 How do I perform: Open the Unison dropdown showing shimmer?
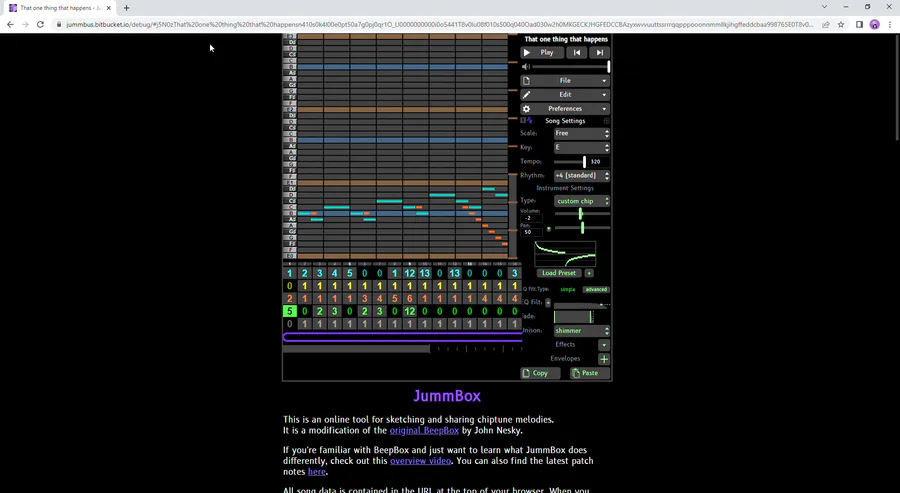(x=581, y=331)
